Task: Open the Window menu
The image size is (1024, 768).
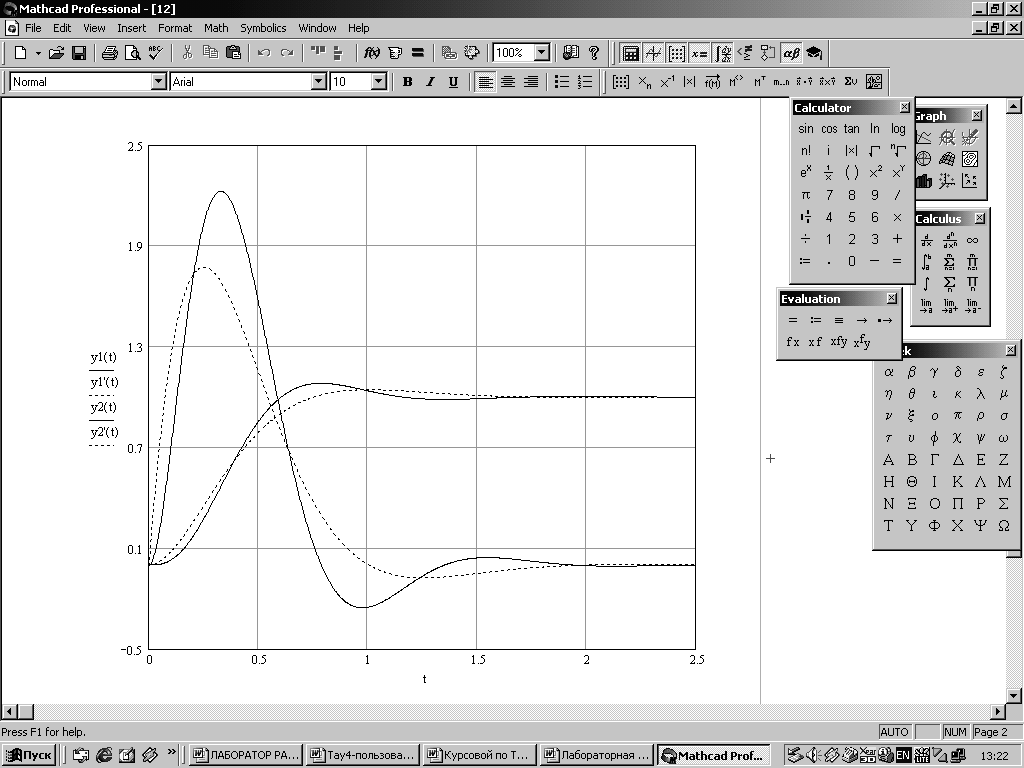Action: click(x=317, y=28)
